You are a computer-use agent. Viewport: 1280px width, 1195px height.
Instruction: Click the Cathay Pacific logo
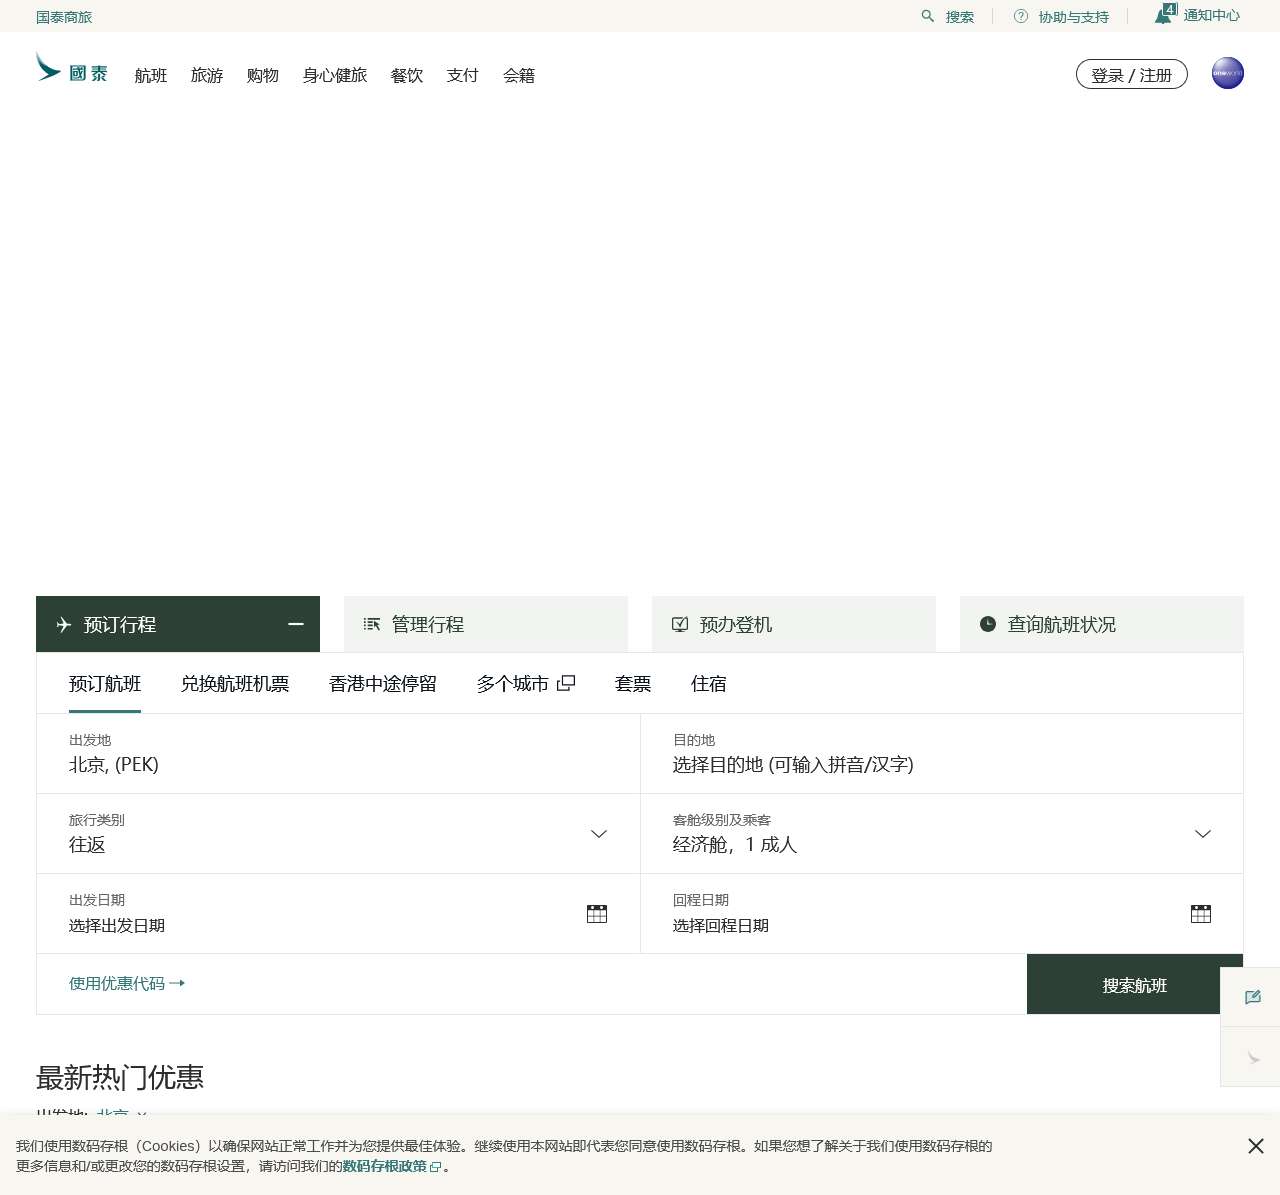(71, 69)
